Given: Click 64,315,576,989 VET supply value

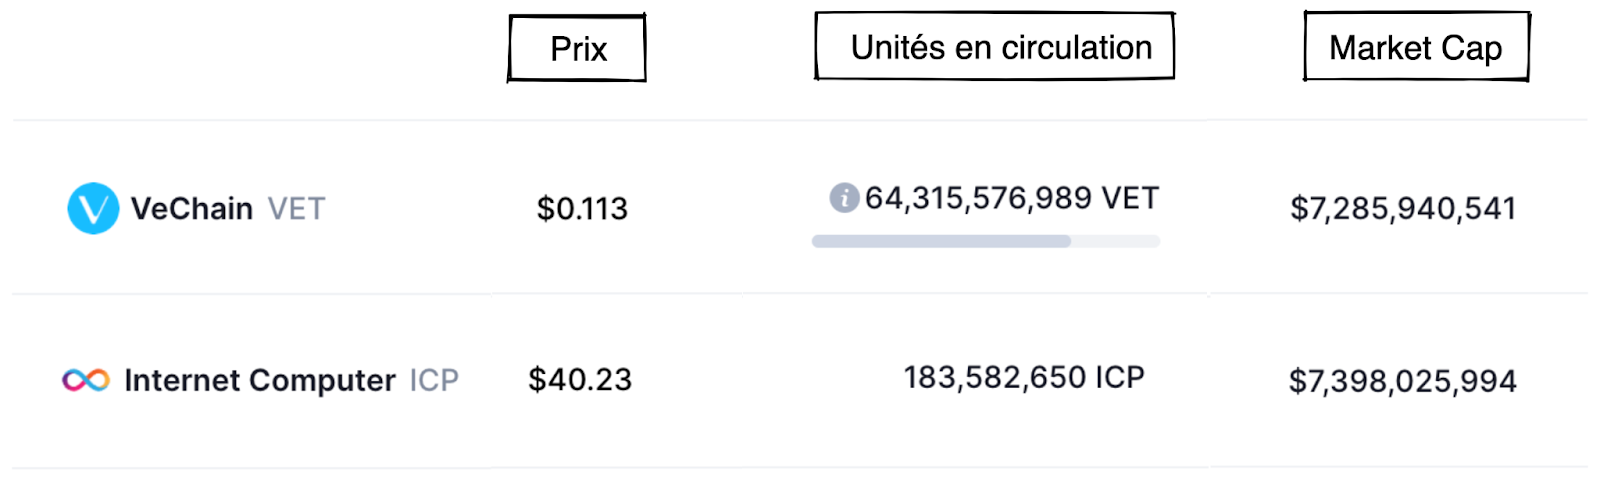Looking at the screenshot, I should (1012, 198).
